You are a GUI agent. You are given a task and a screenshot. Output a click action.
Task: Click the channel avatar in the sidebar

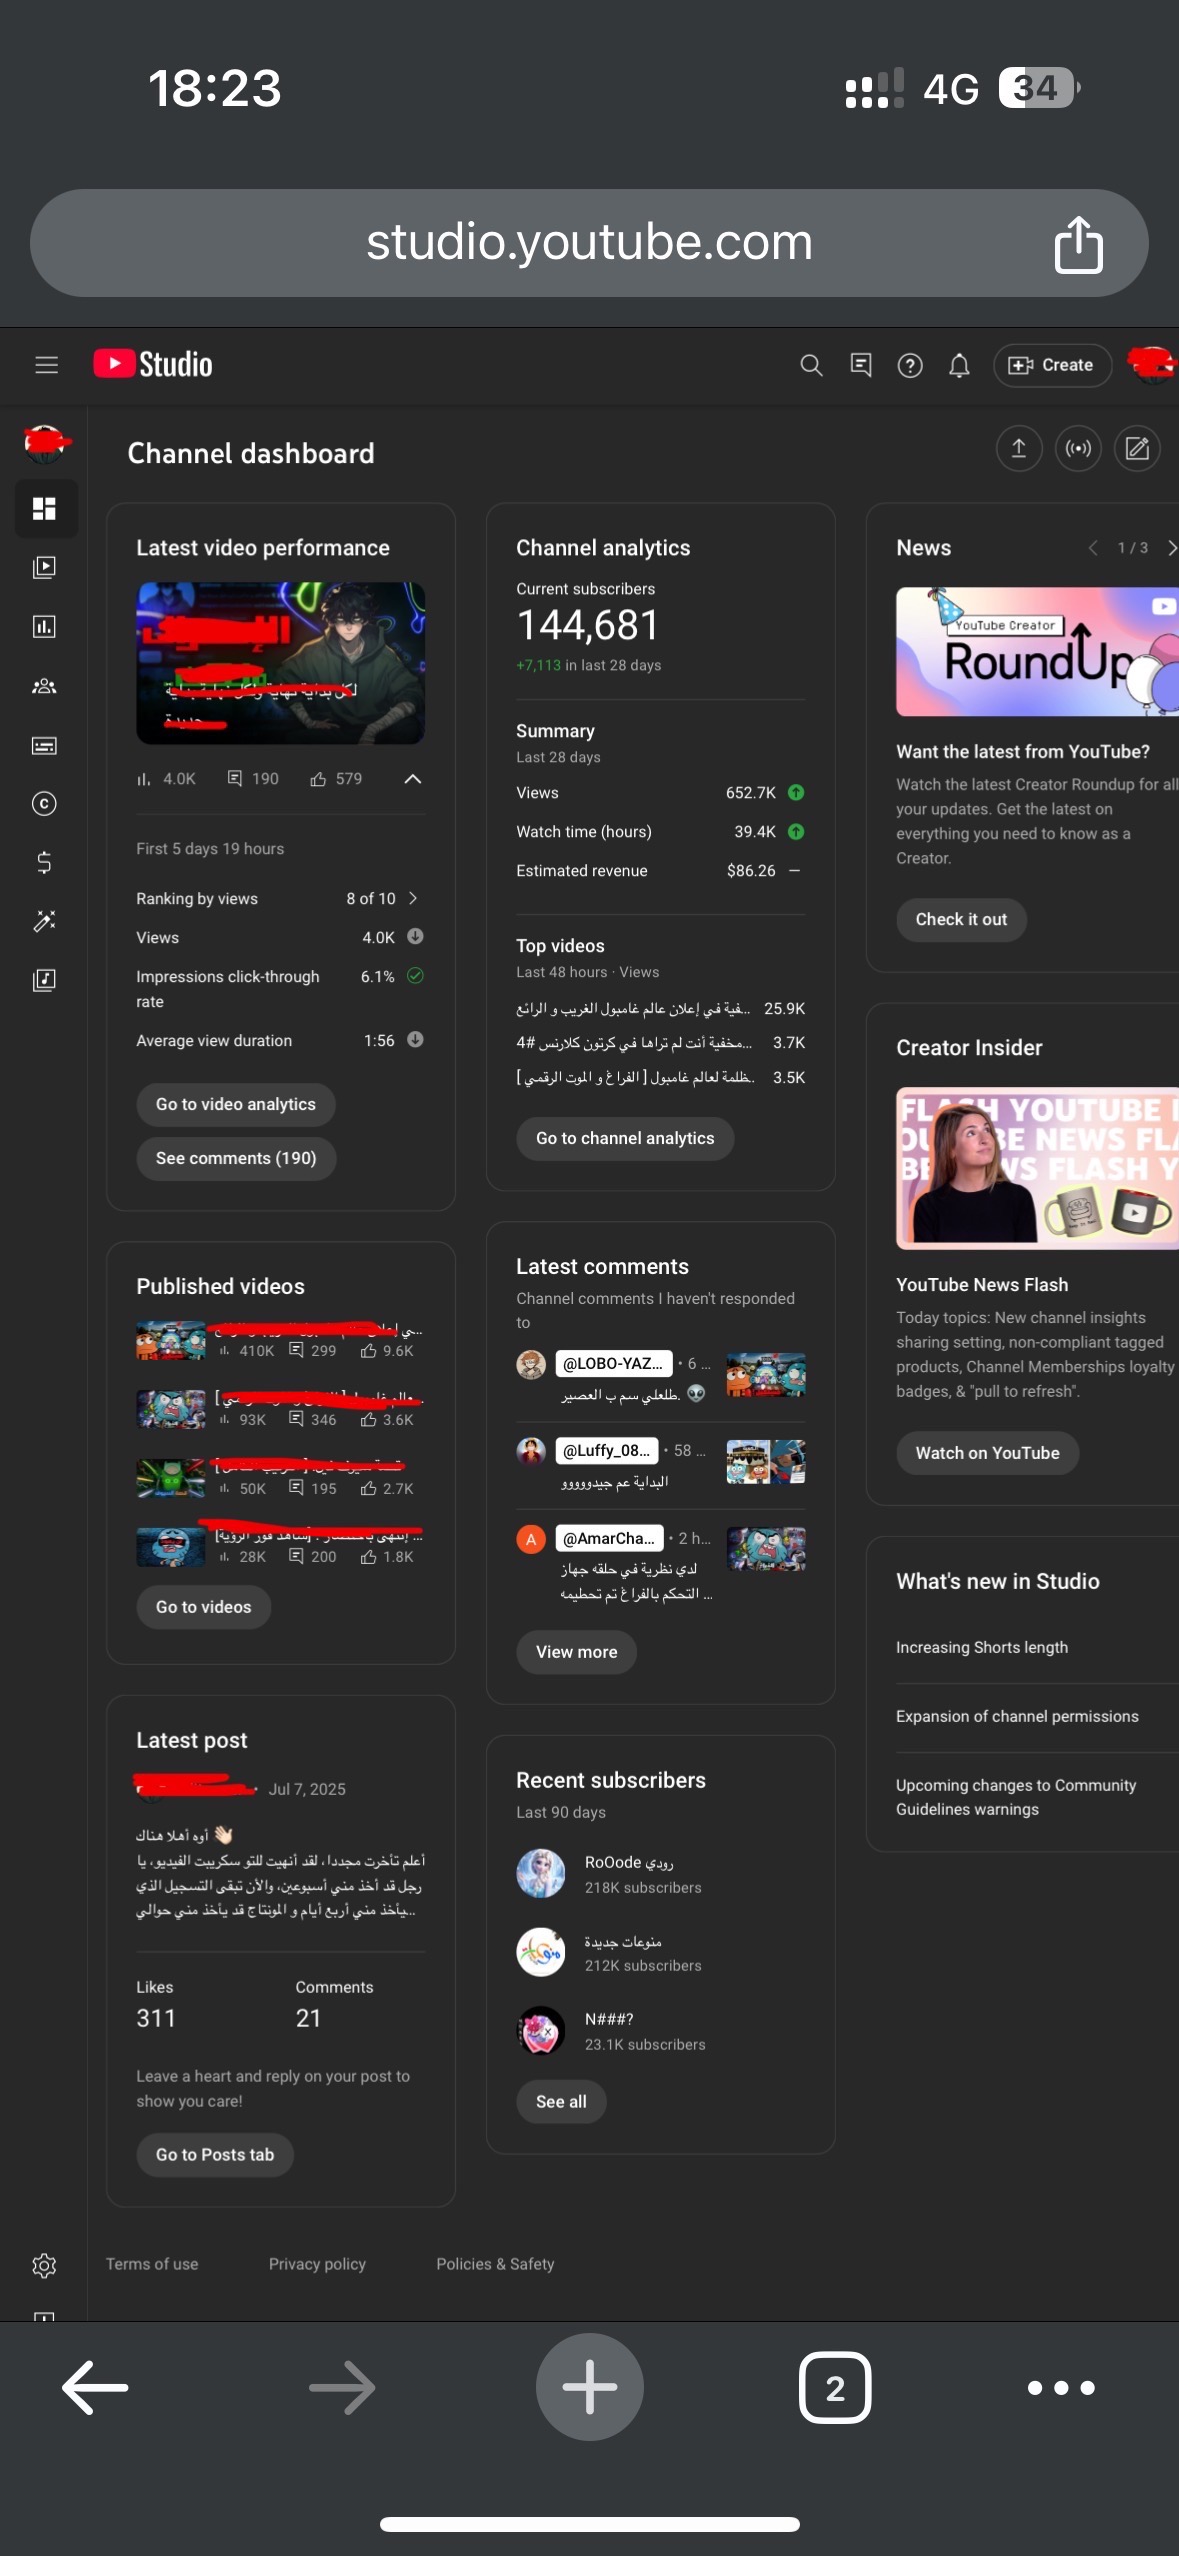tap(46, 442)
